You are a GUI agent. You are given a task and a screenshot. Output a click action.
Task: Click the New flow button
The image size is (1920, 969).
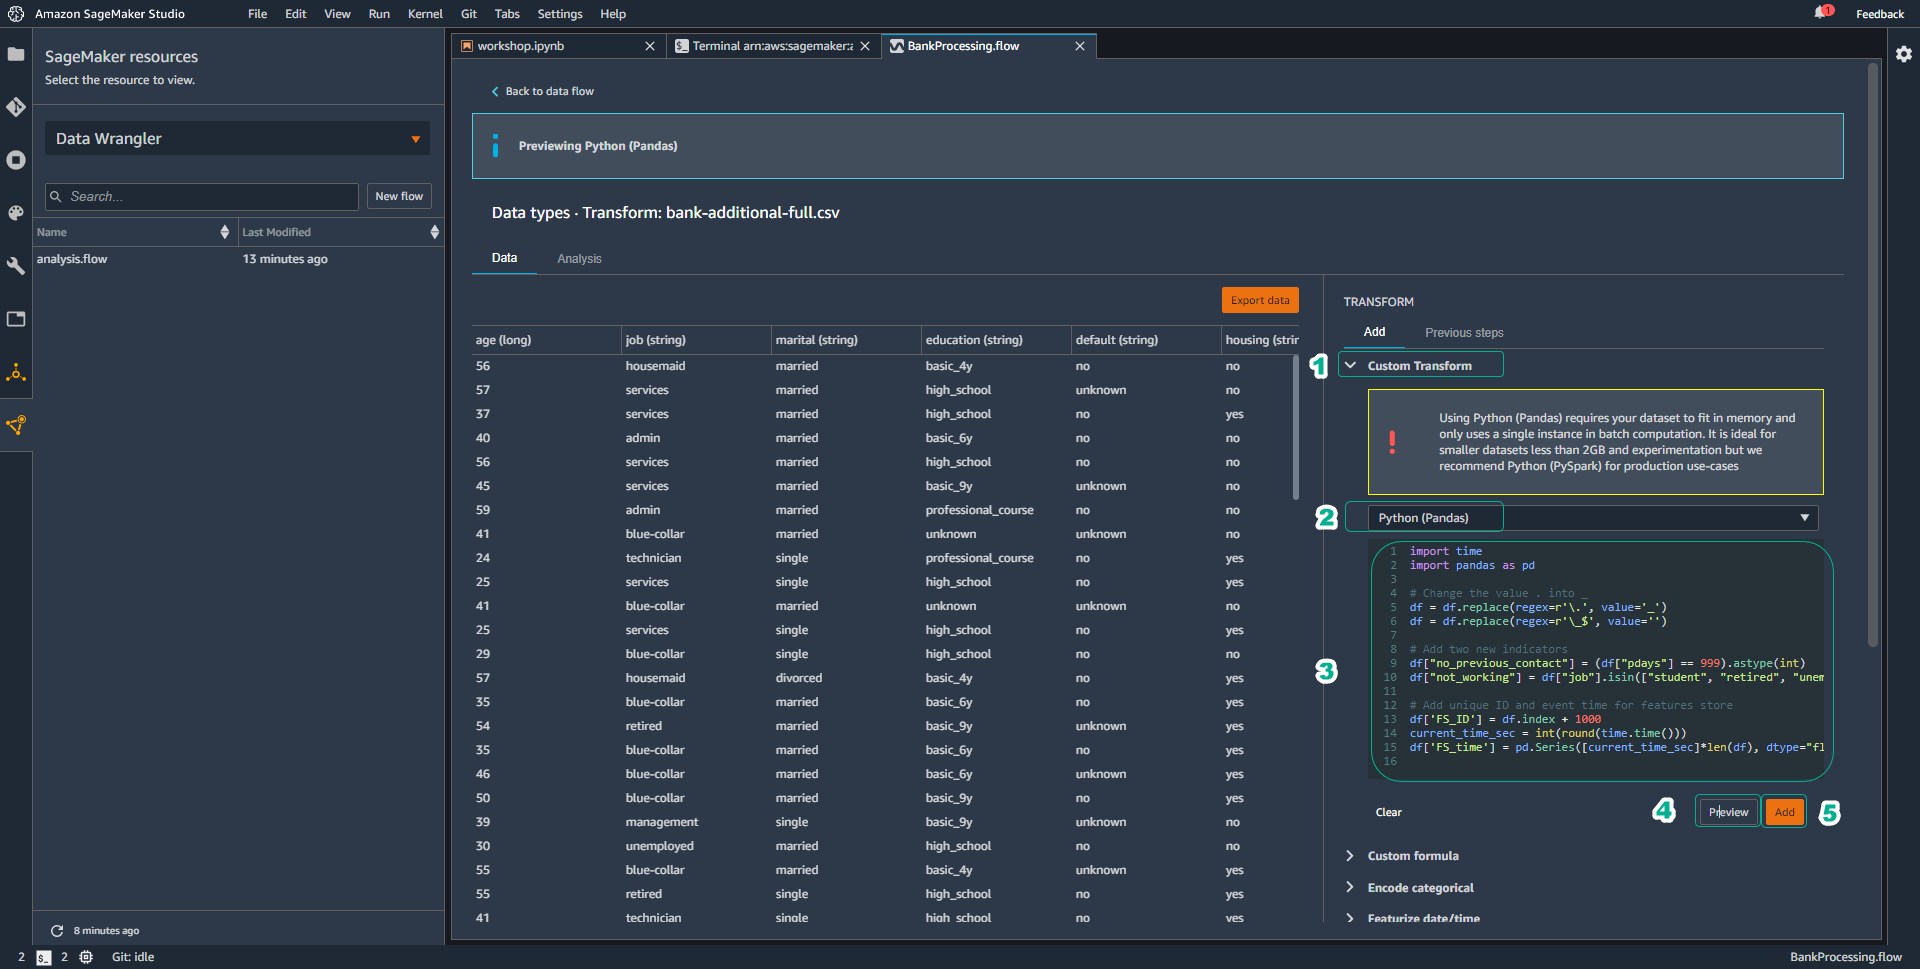pos(399,197)
